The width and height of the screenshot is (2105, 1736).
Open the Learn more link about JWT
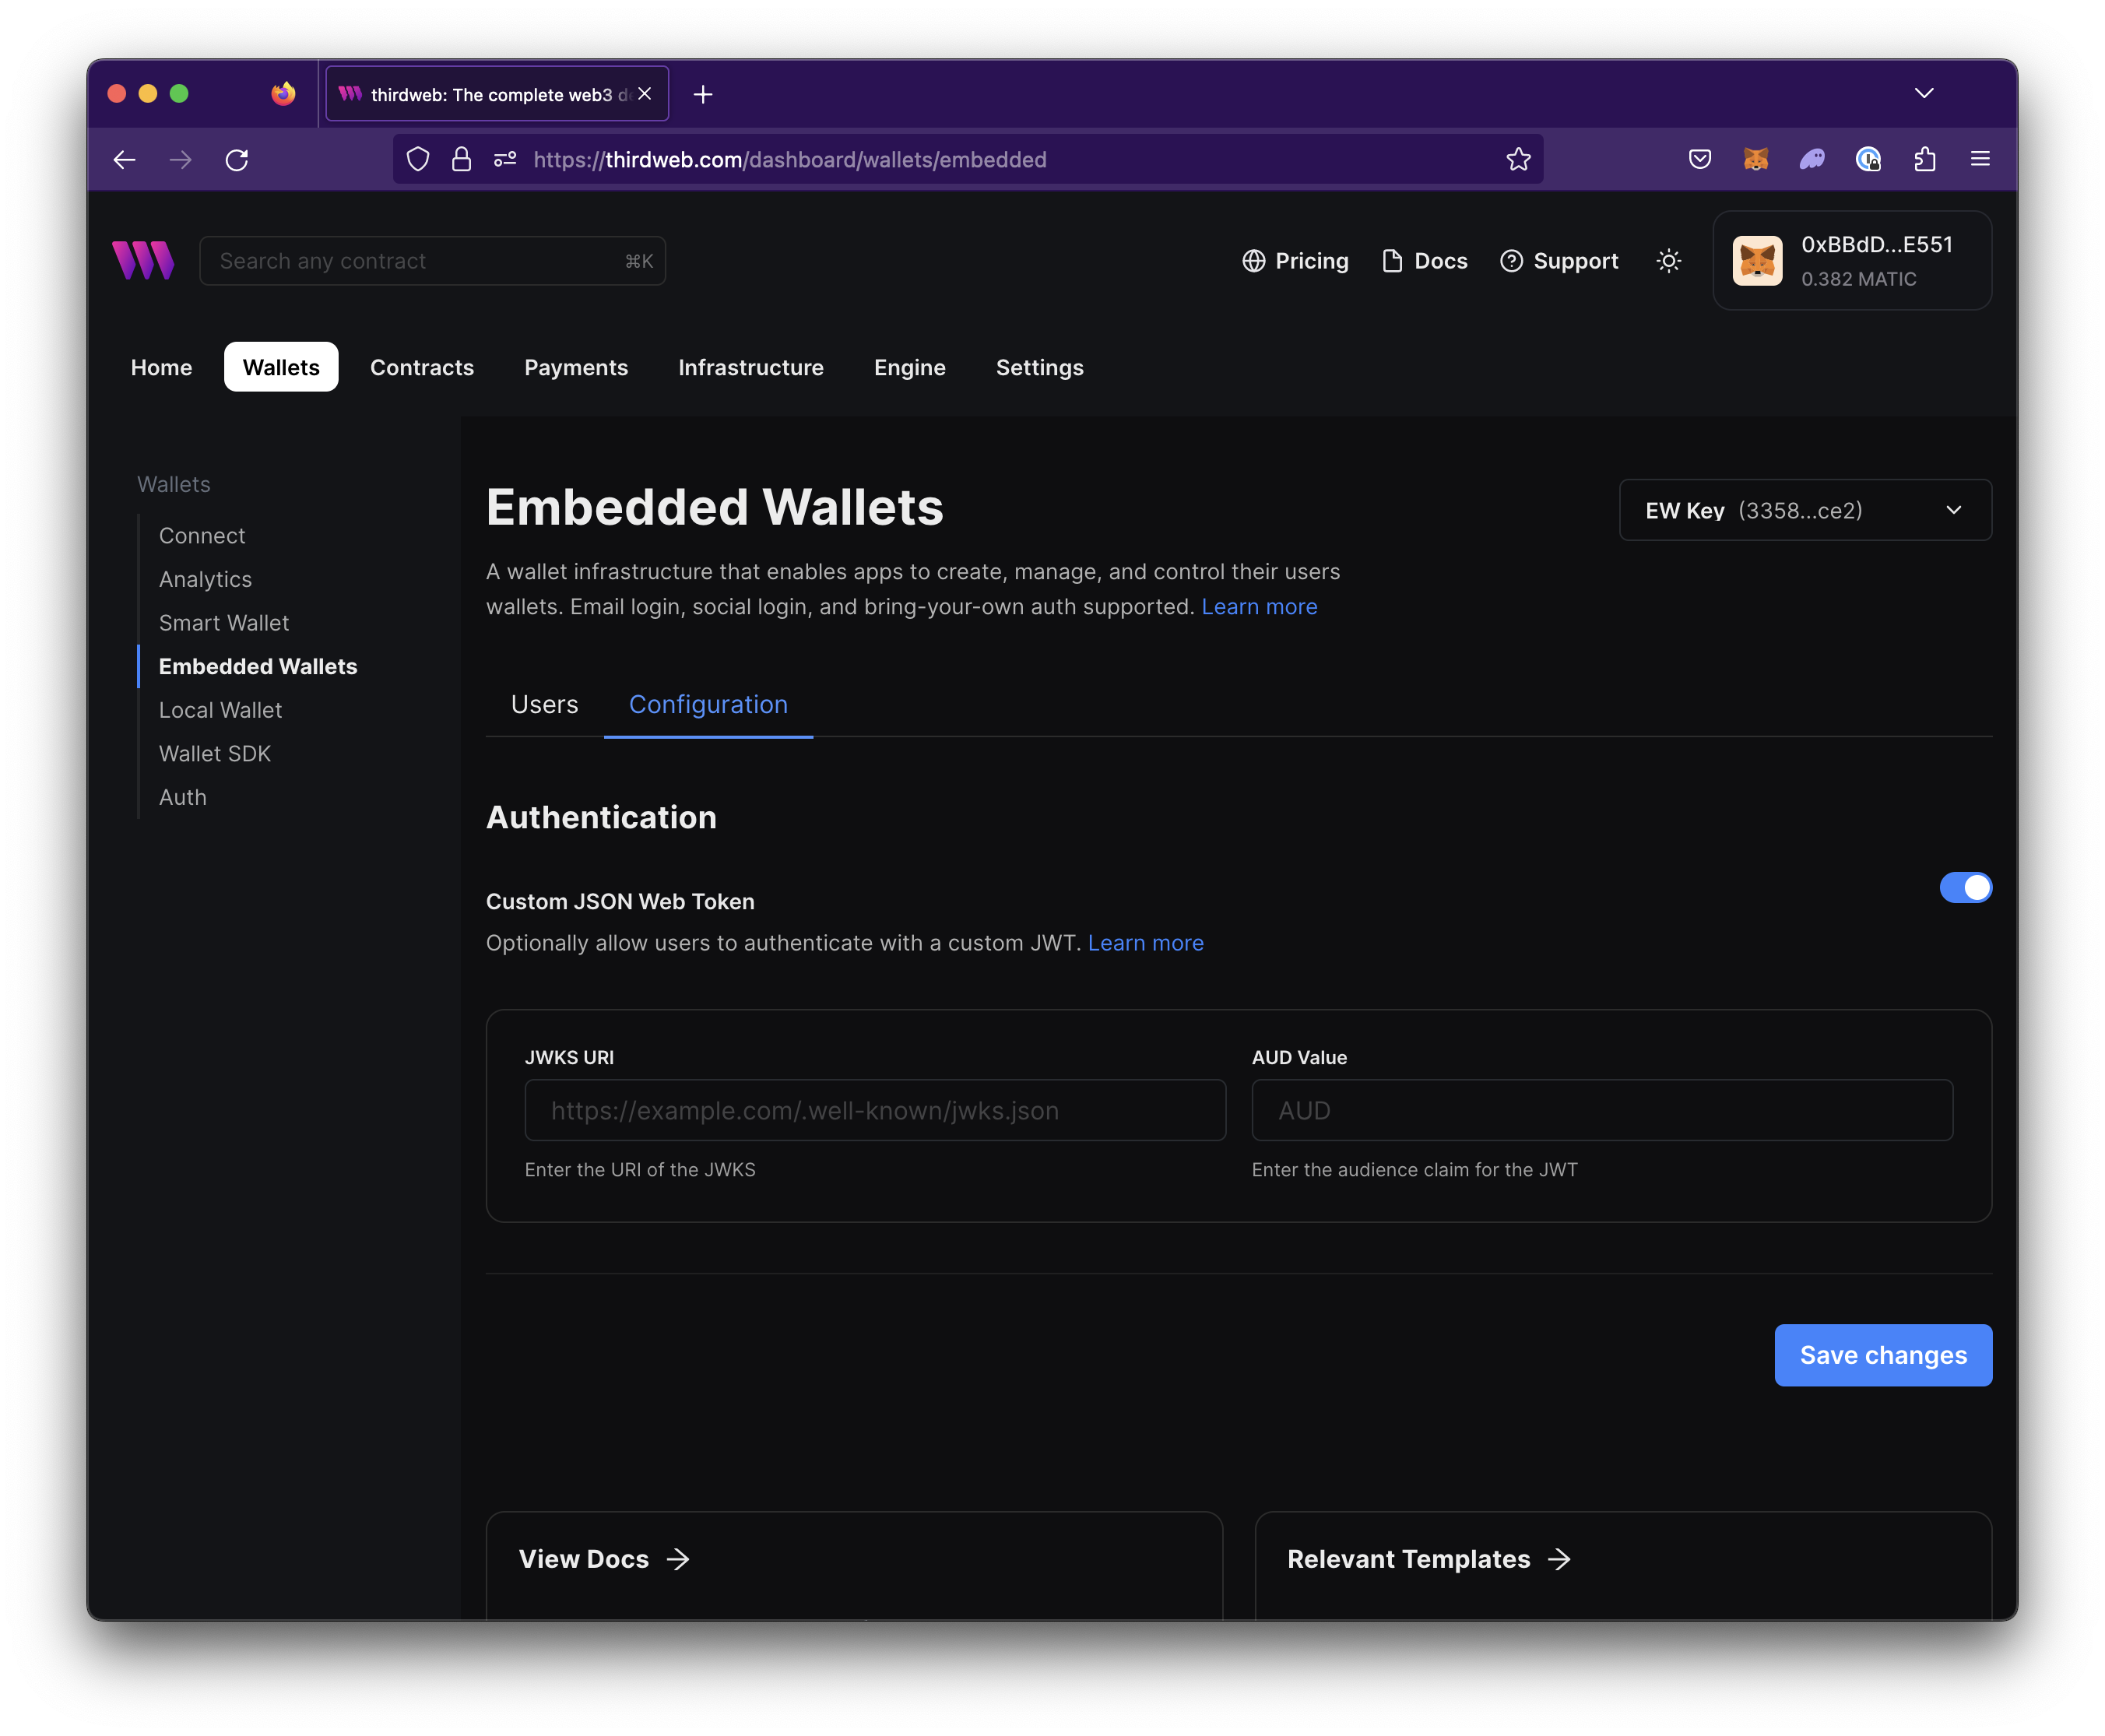(1145, 942)
